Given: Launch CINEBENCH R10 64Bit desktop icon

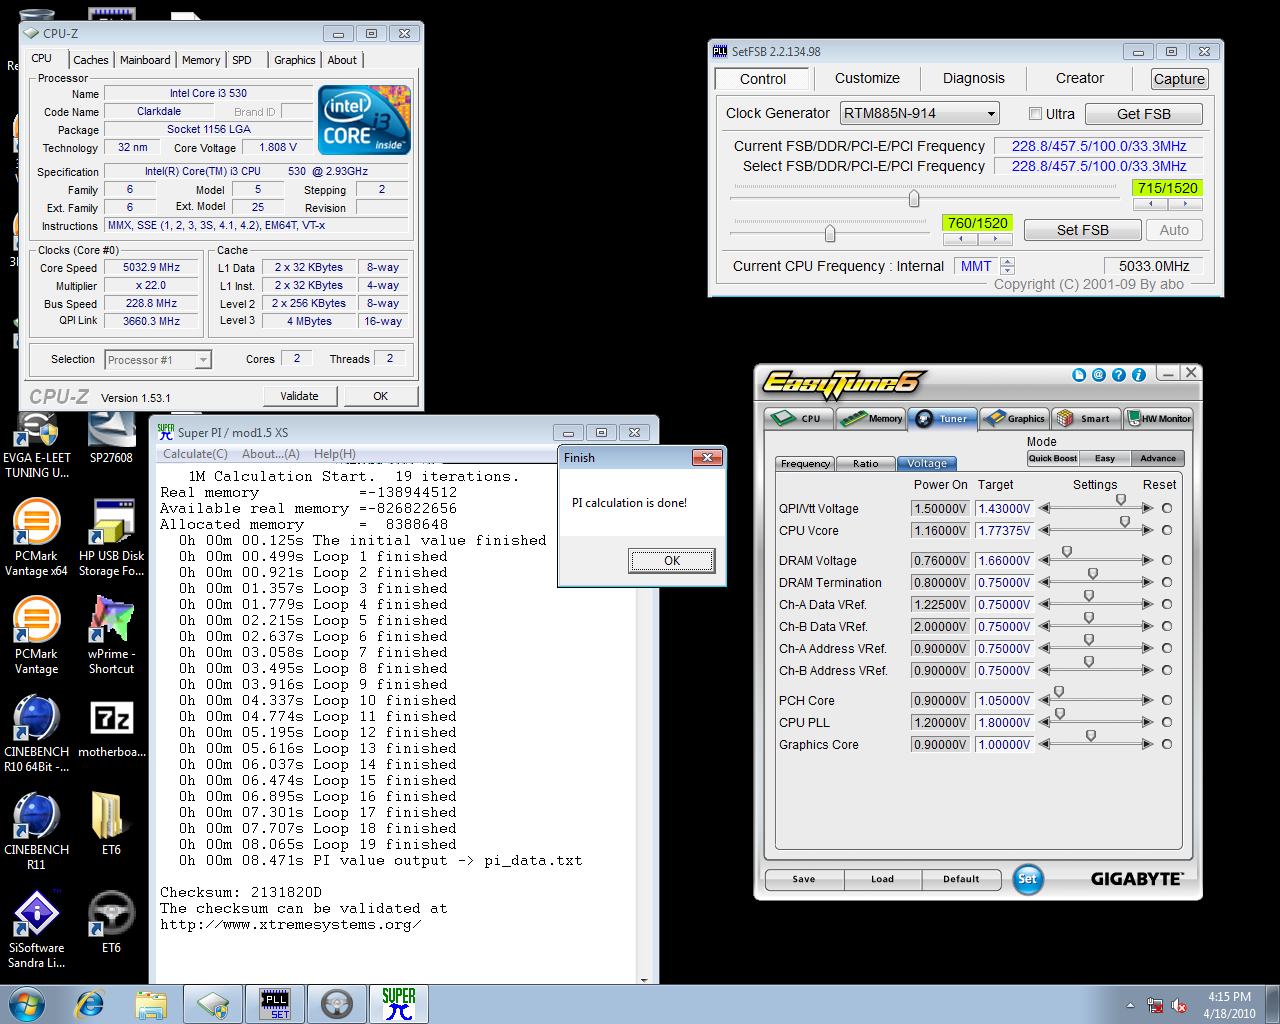Looking at the screenshot, I should 36,734.
